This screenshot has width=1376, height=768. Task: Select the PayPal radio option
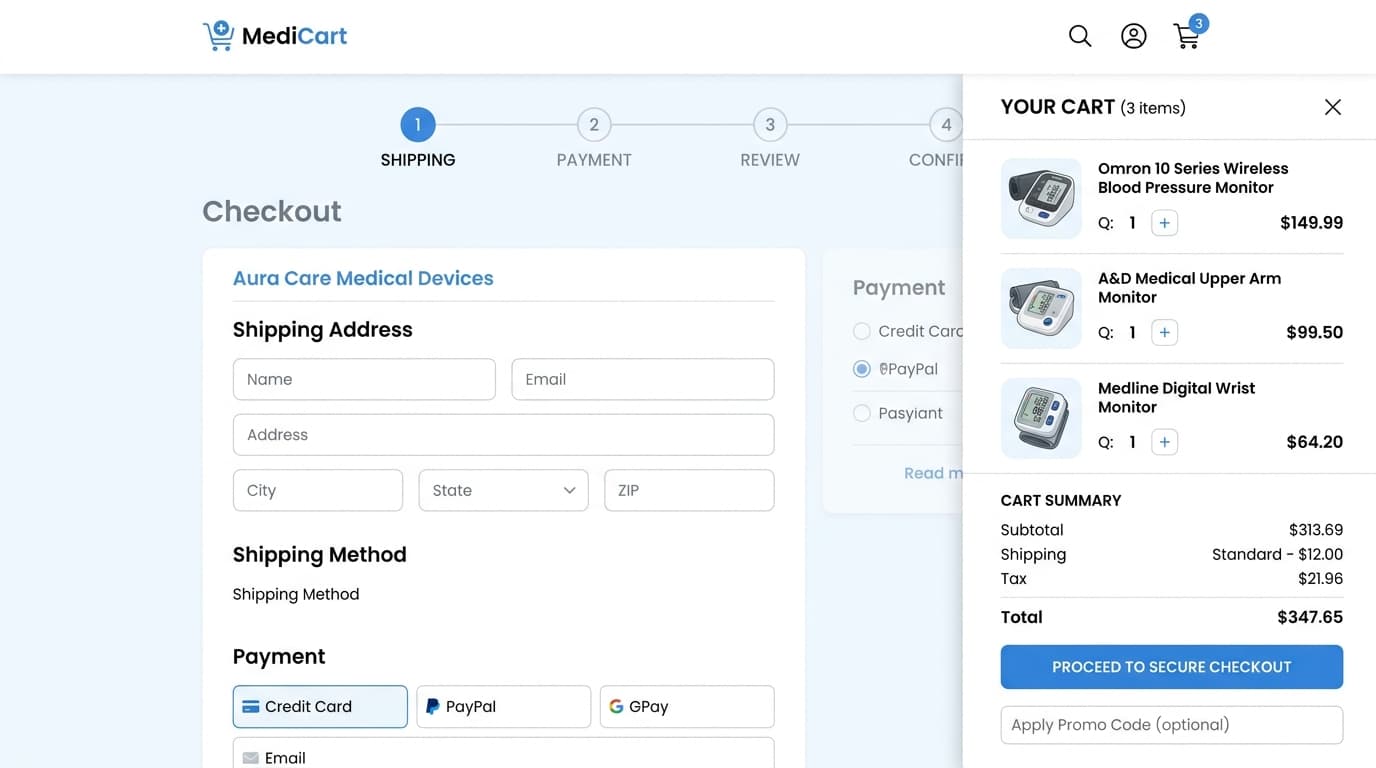tap(861, 369)
